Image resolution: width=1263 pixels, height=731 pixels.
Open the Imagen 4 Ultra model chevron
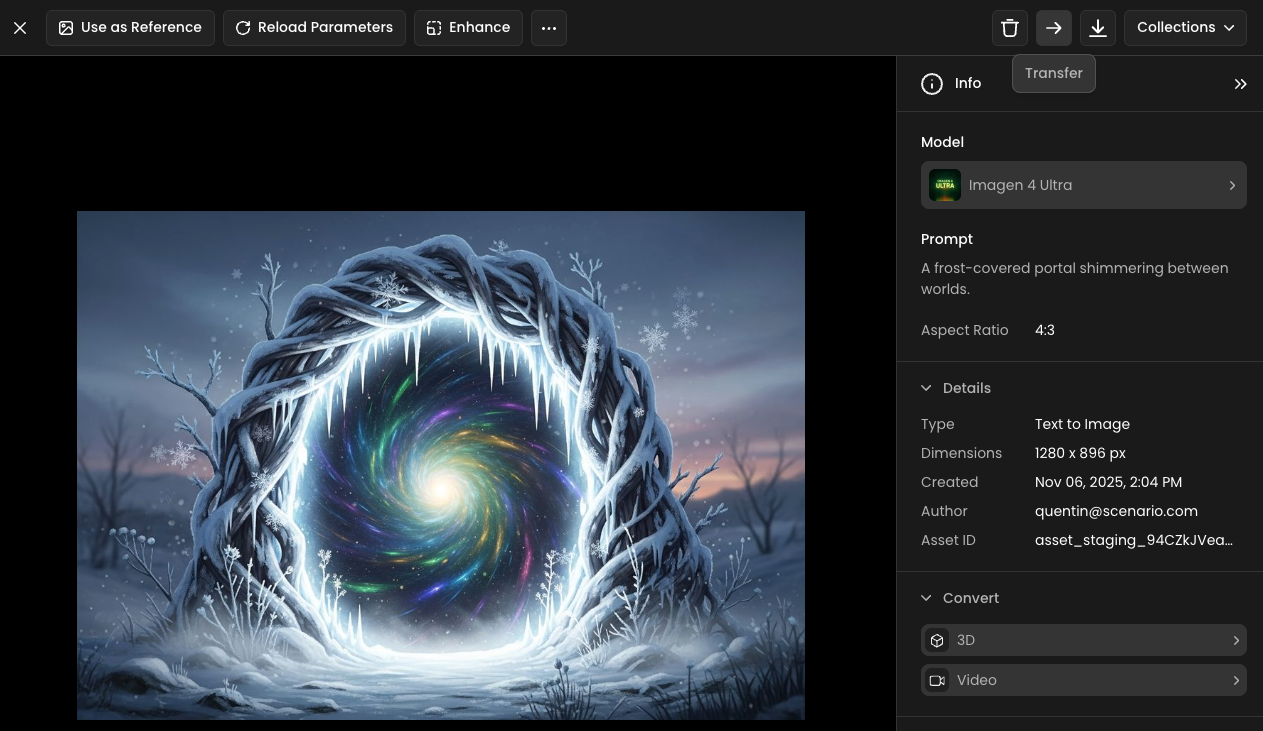pyautogui.click(x=1232, y=185)
